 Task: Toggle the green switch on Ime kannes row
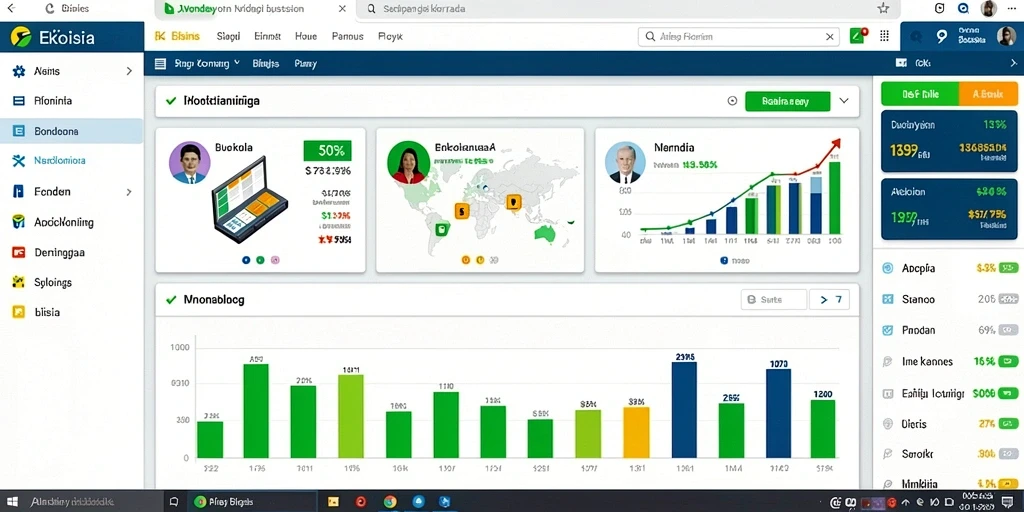click(1010, 362)
